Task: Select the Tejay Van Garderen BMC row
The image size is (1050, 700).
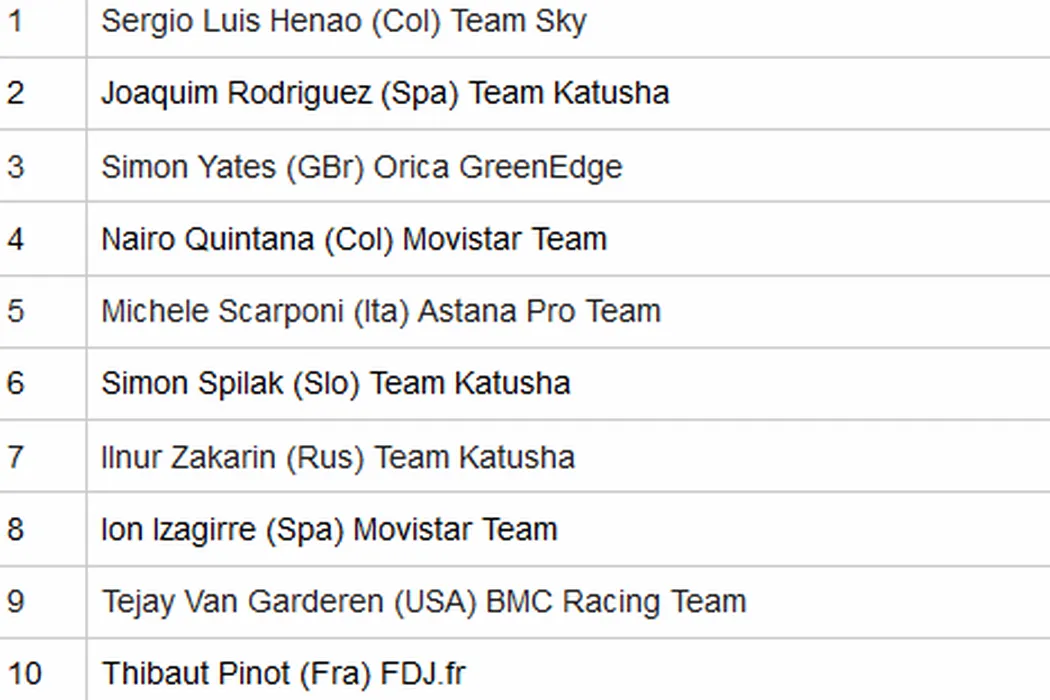Action: click(424, 602)
